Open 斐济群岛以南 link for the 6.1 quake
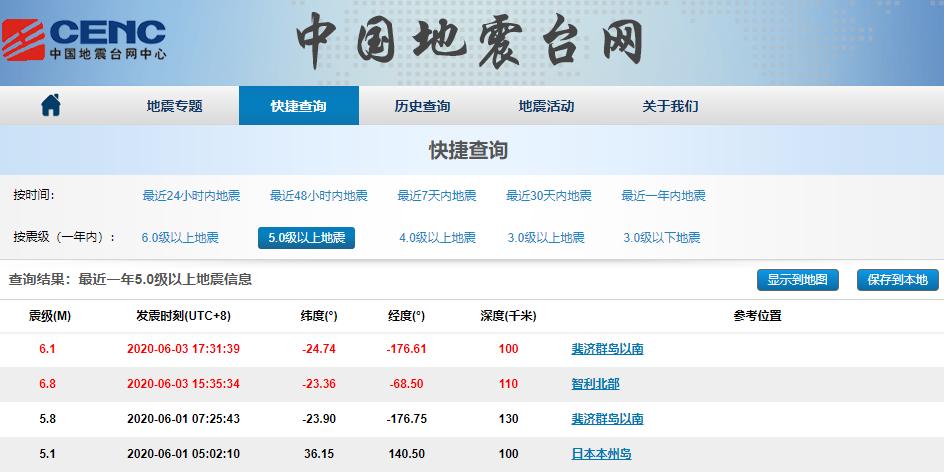944x472 pixels. coord(607,349)
